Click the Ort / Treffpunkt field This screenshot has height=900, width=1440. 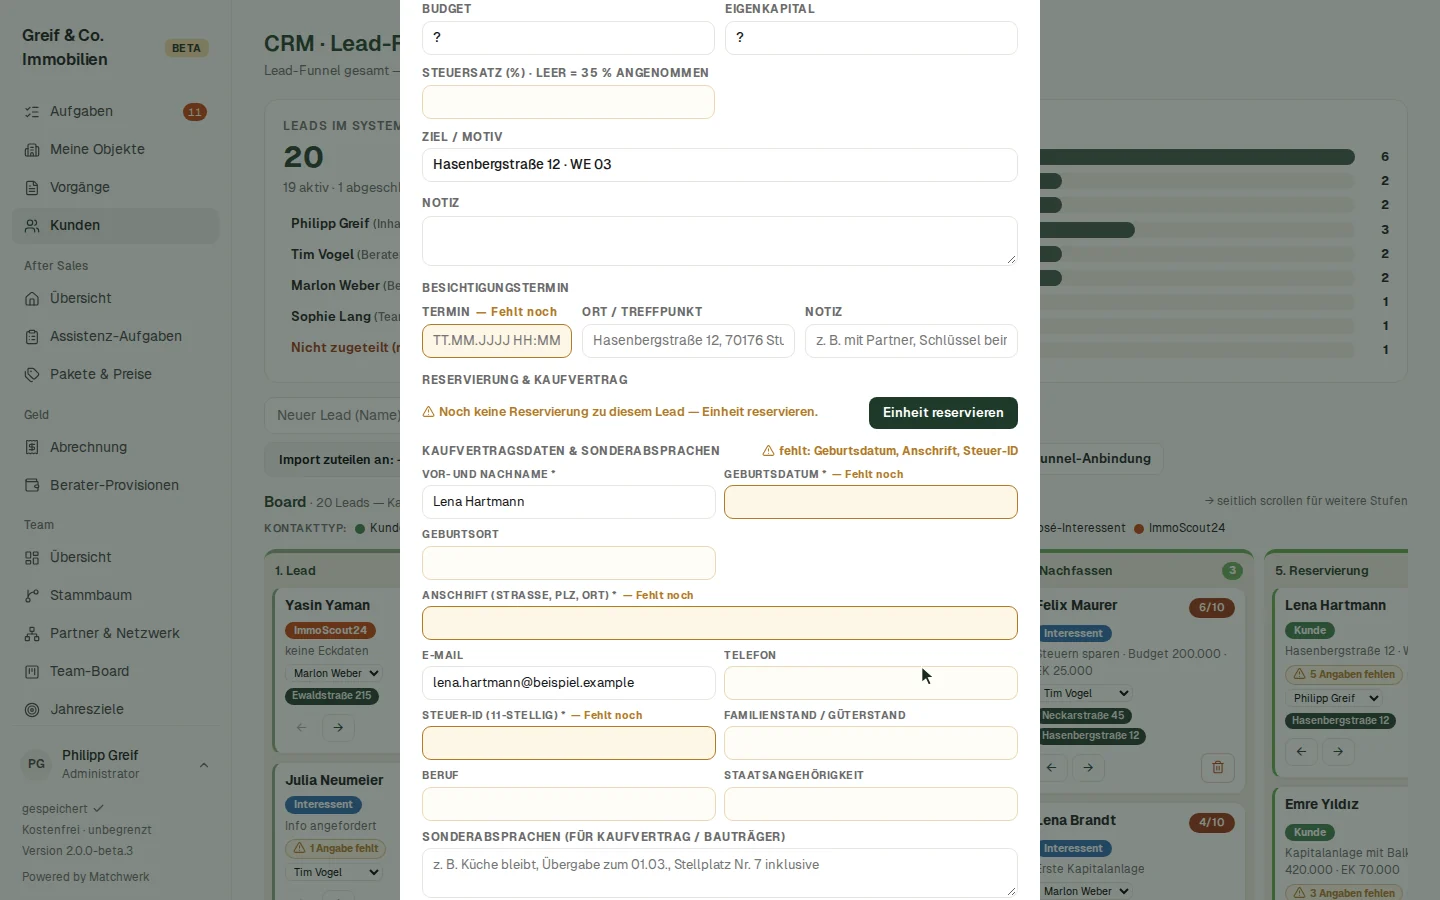point(688,341)
